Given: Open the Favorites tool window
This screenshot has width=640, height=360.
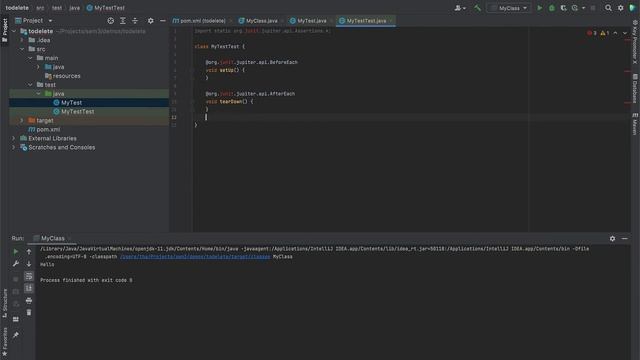Looking at the screenshot, I should [x=4, y=341].
